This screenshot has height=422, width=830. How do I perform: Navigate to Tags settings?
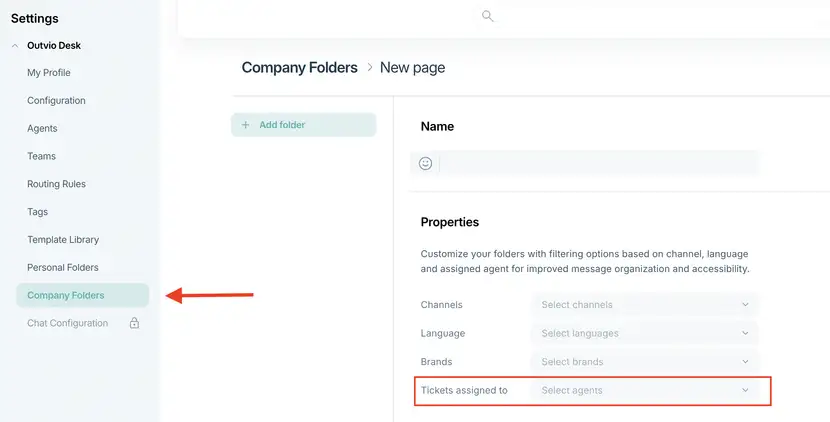(38, 212)
